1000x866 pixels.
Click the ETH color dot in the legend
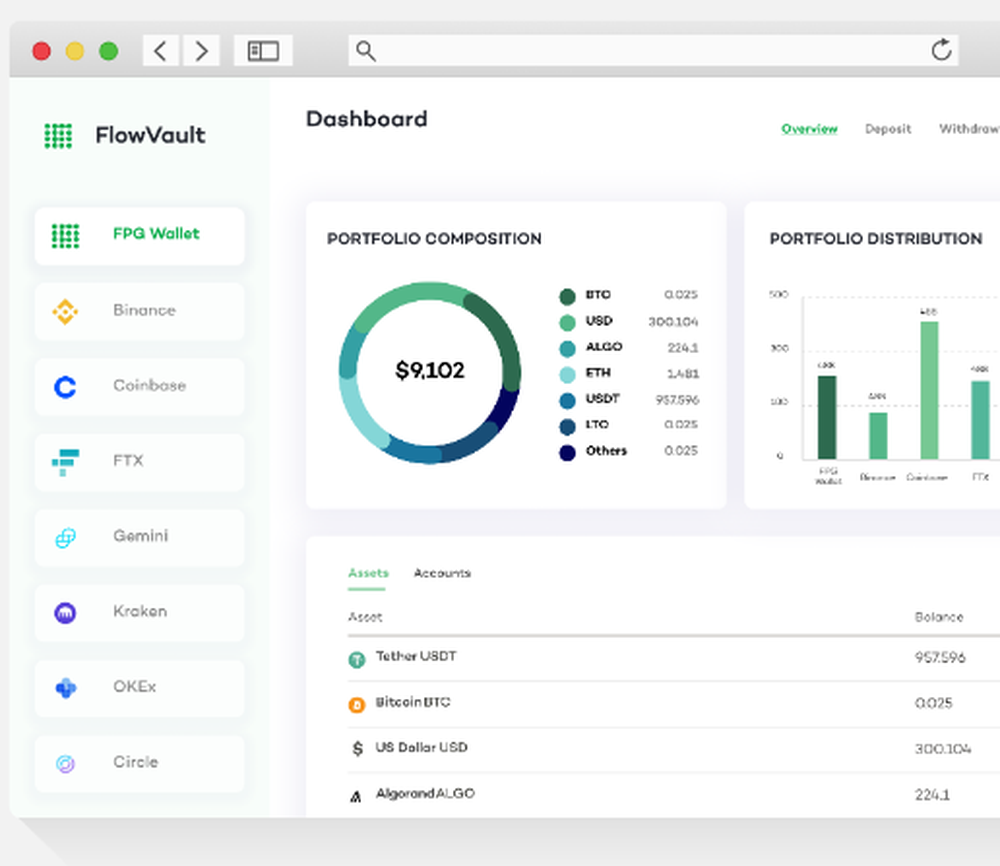567,375
